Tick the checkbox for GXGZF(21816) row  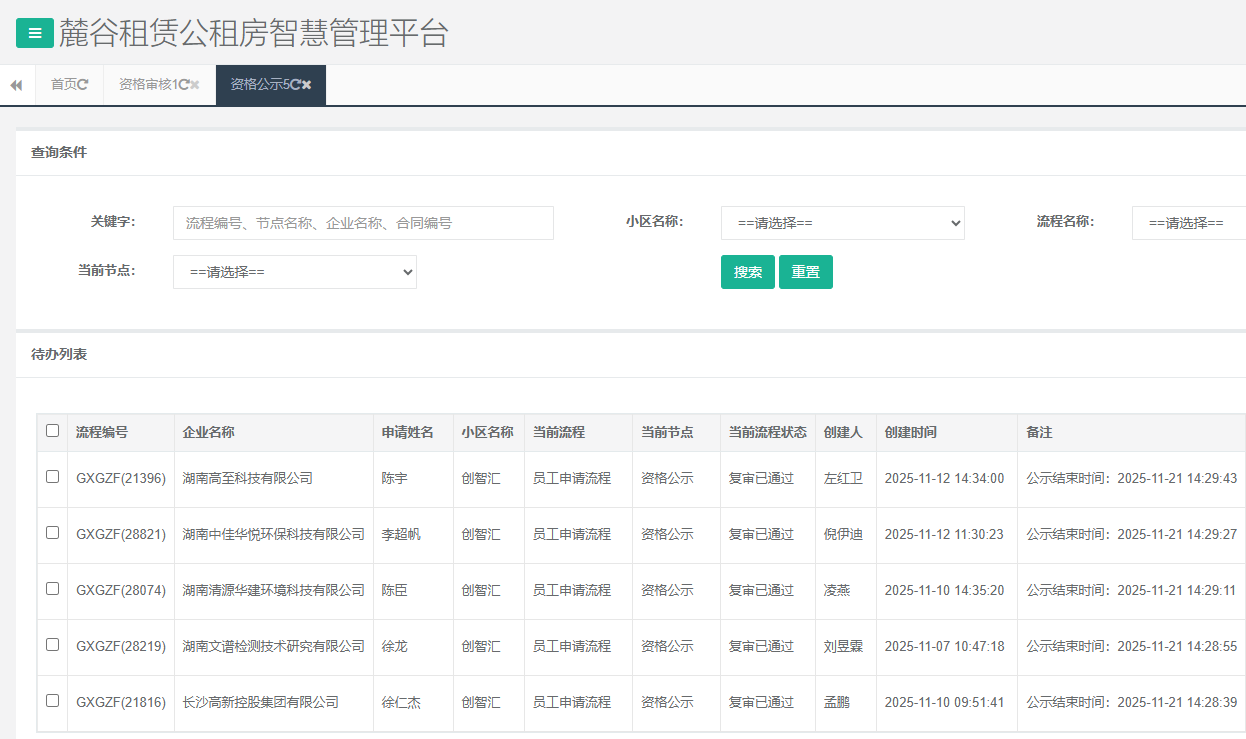coord(53,701)
